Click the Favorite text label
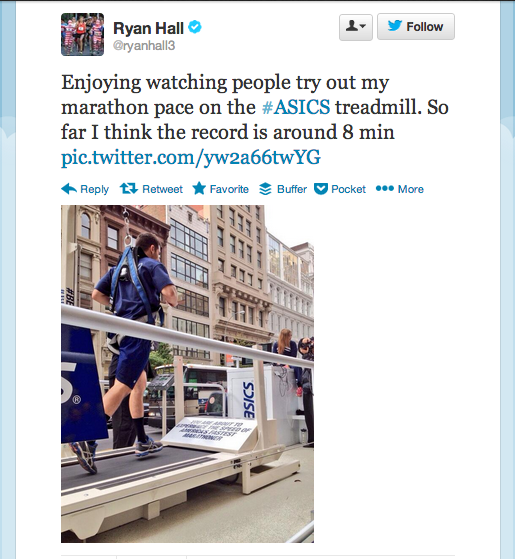The width and height of the screenshot is (515, 559). (229, 189)
